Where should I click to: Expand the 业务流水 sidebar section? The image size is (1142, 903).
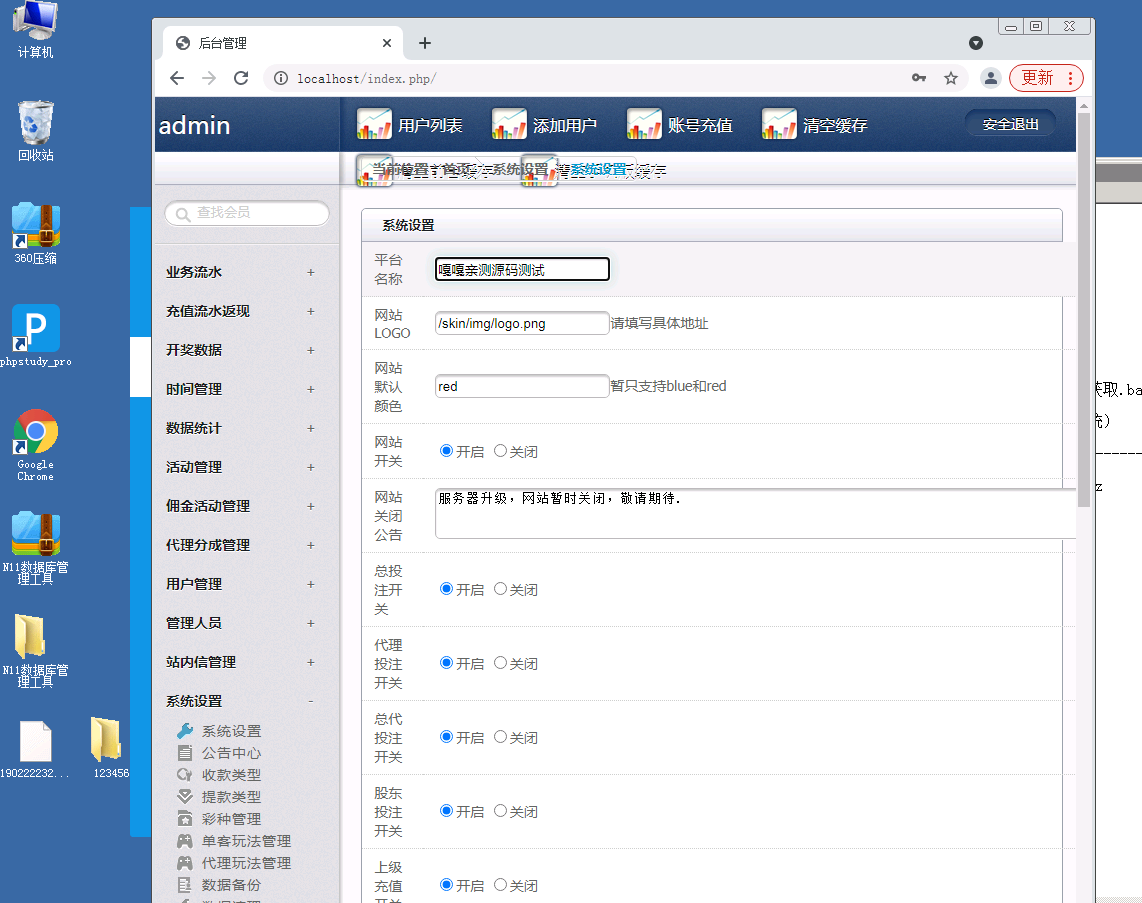tap(310, 272)
